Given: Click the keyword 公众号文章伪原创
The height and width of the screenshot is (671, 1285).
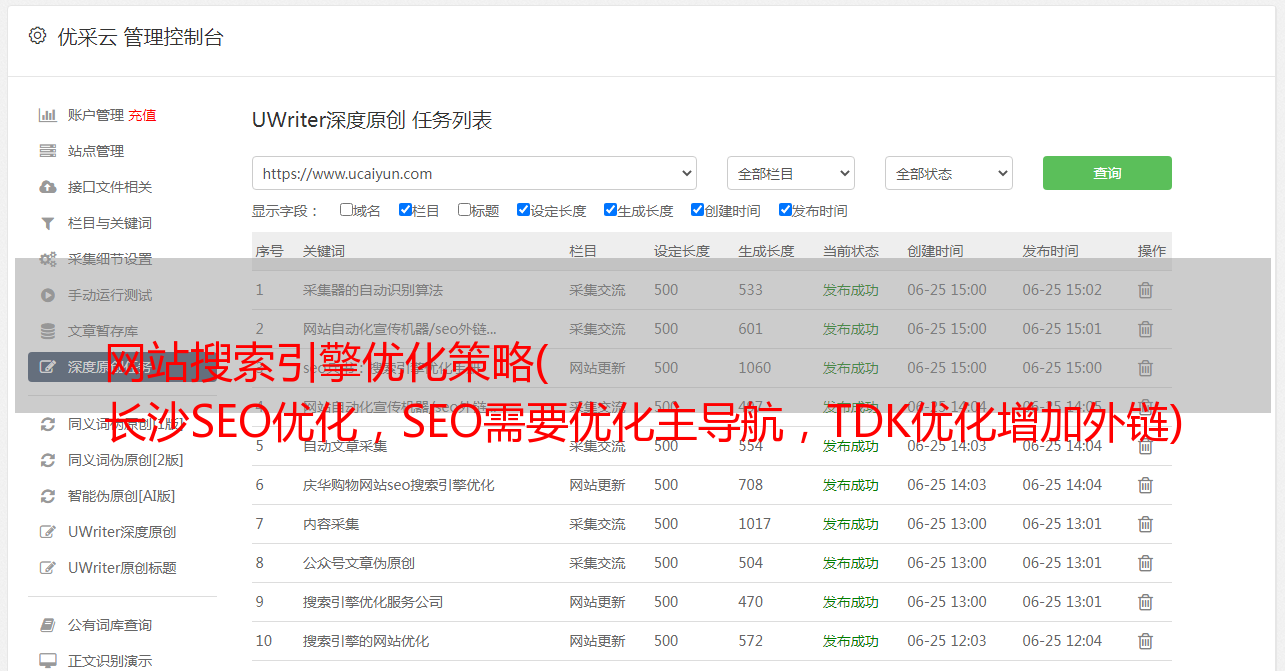Looking at the screenshot, I should click(x=359, y=563).
